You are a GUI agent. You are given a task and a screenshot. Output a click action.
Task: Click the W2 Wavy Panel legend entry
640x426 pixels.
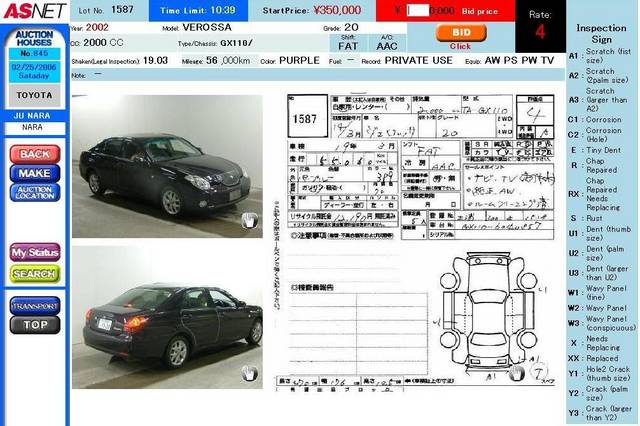597,308
